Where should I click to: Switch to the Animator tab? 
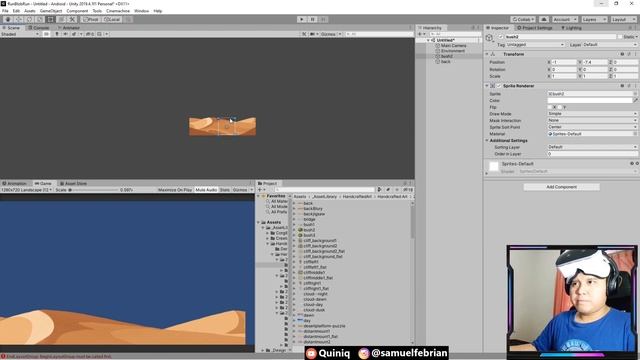coord(69,28)
